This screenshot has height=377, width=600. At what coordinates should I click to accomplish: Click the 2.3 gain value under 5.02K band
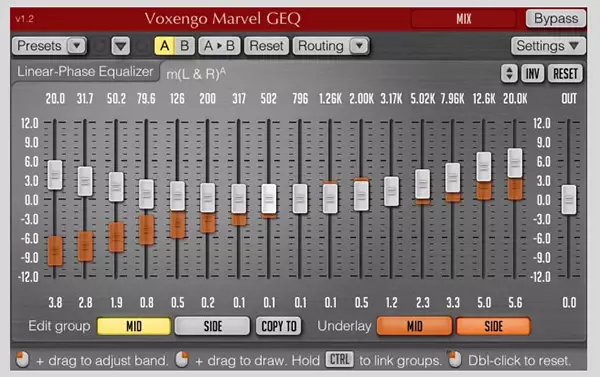pos(422,303)
